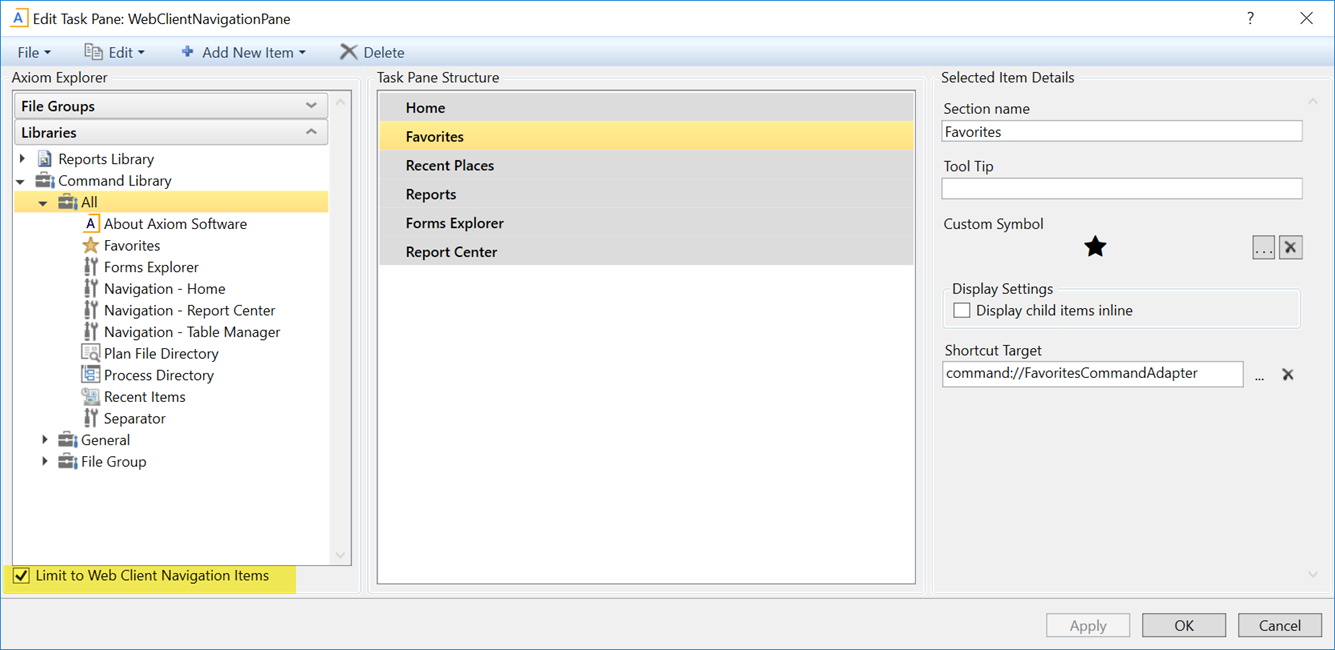This screenshot has width=1335, height=650.
Task: Enable Display child items inline checkbox
Action: [x=962, y=311]
